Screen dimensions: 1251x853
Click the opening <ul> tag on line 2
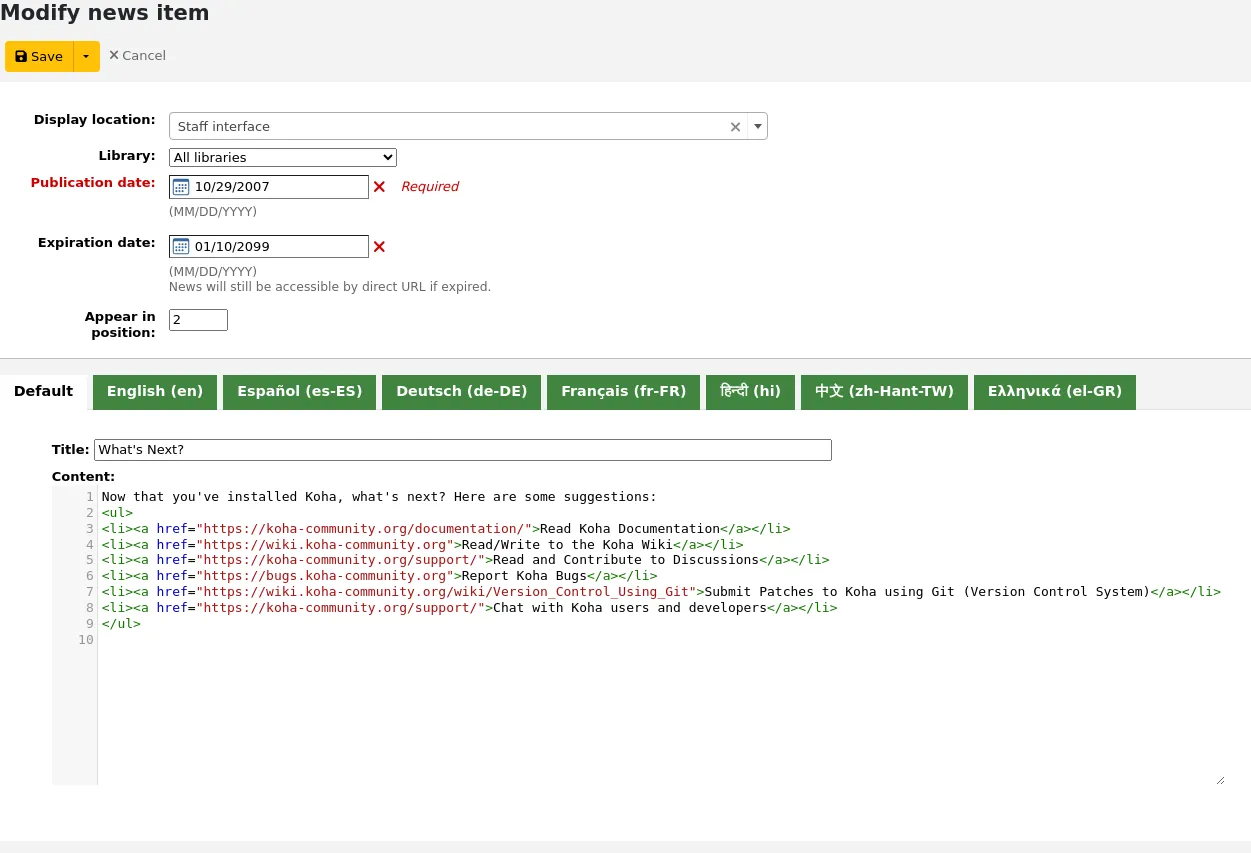(117, 513)
